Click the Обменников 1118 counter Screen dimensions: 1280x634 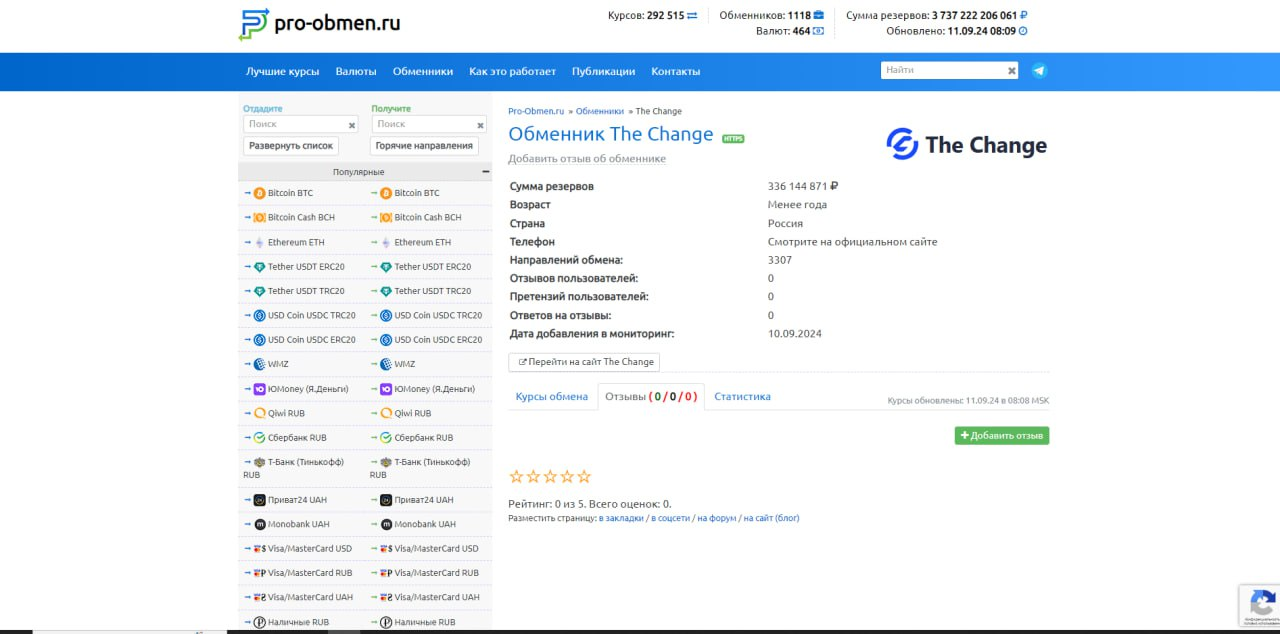tap(772, 15)
